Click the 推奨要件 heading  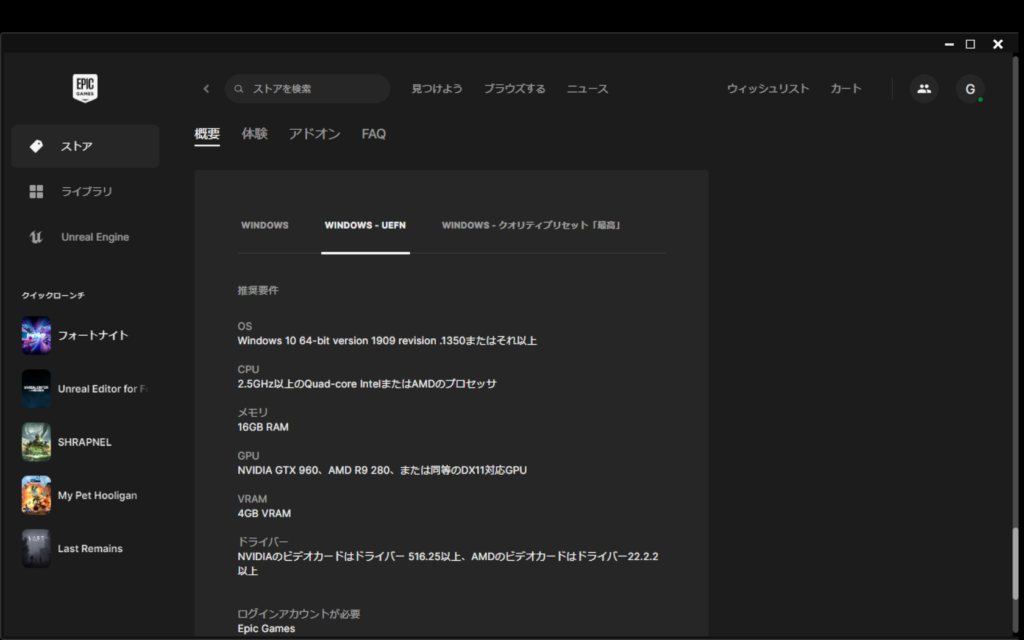(258, 291)
